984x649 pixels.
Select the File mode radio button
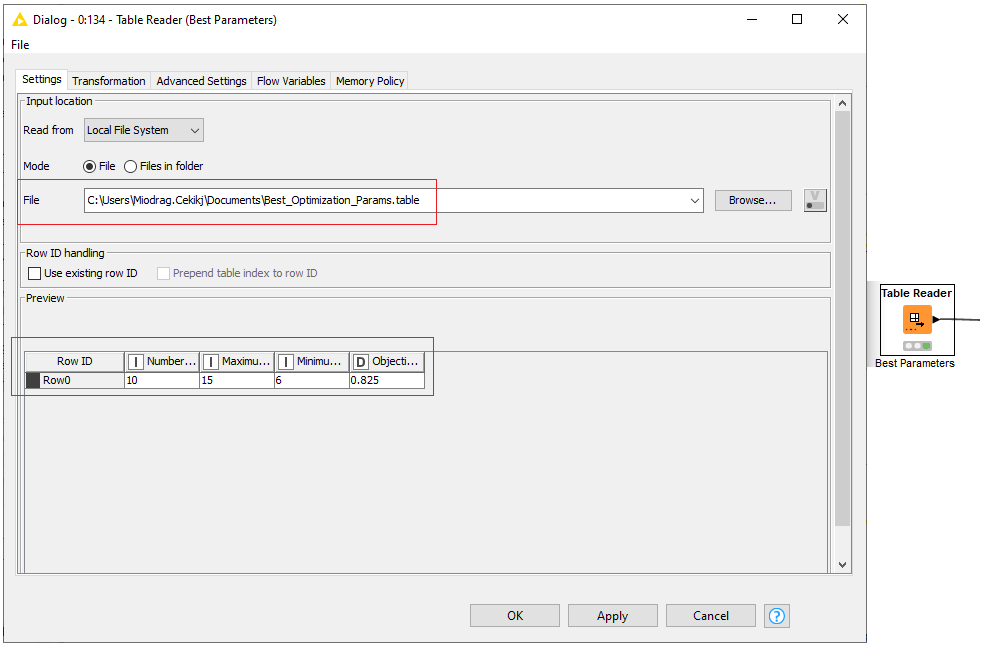(x=89, y=166)
